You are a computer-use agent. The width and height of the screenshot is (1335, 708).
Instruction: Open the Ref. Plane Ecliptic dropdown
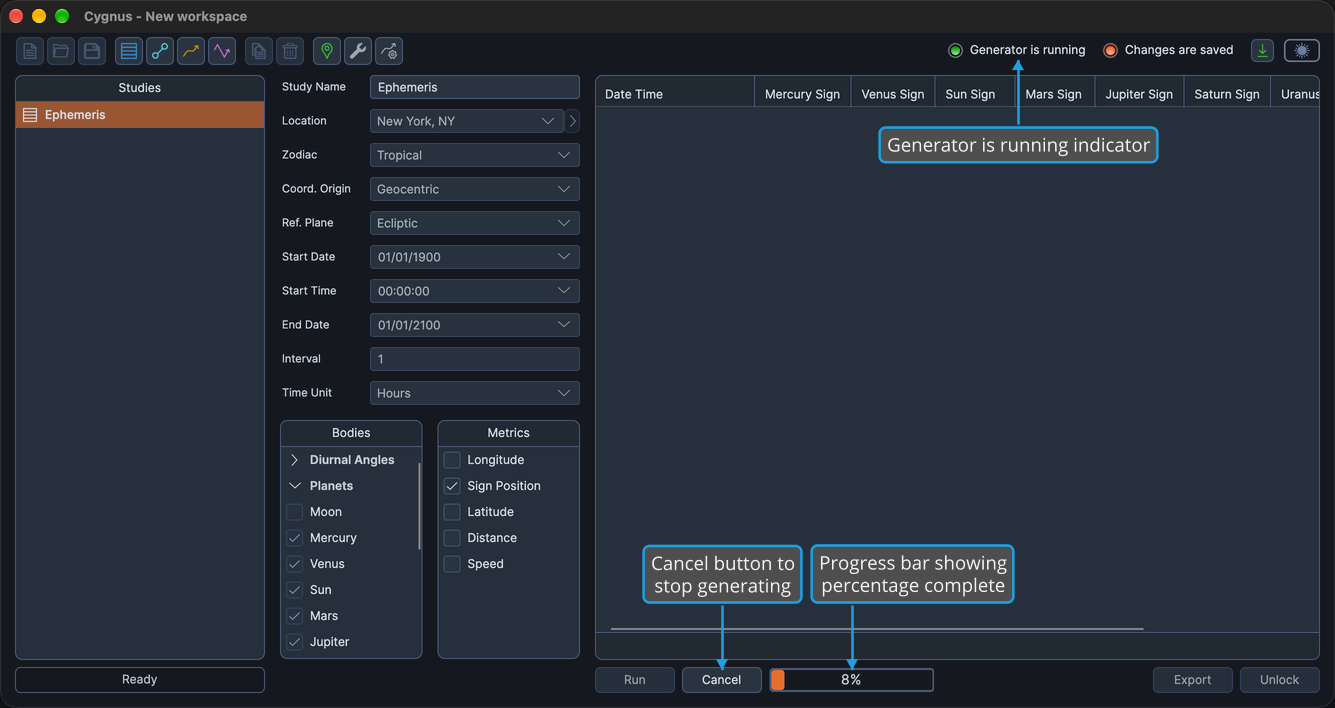(475, 223)
